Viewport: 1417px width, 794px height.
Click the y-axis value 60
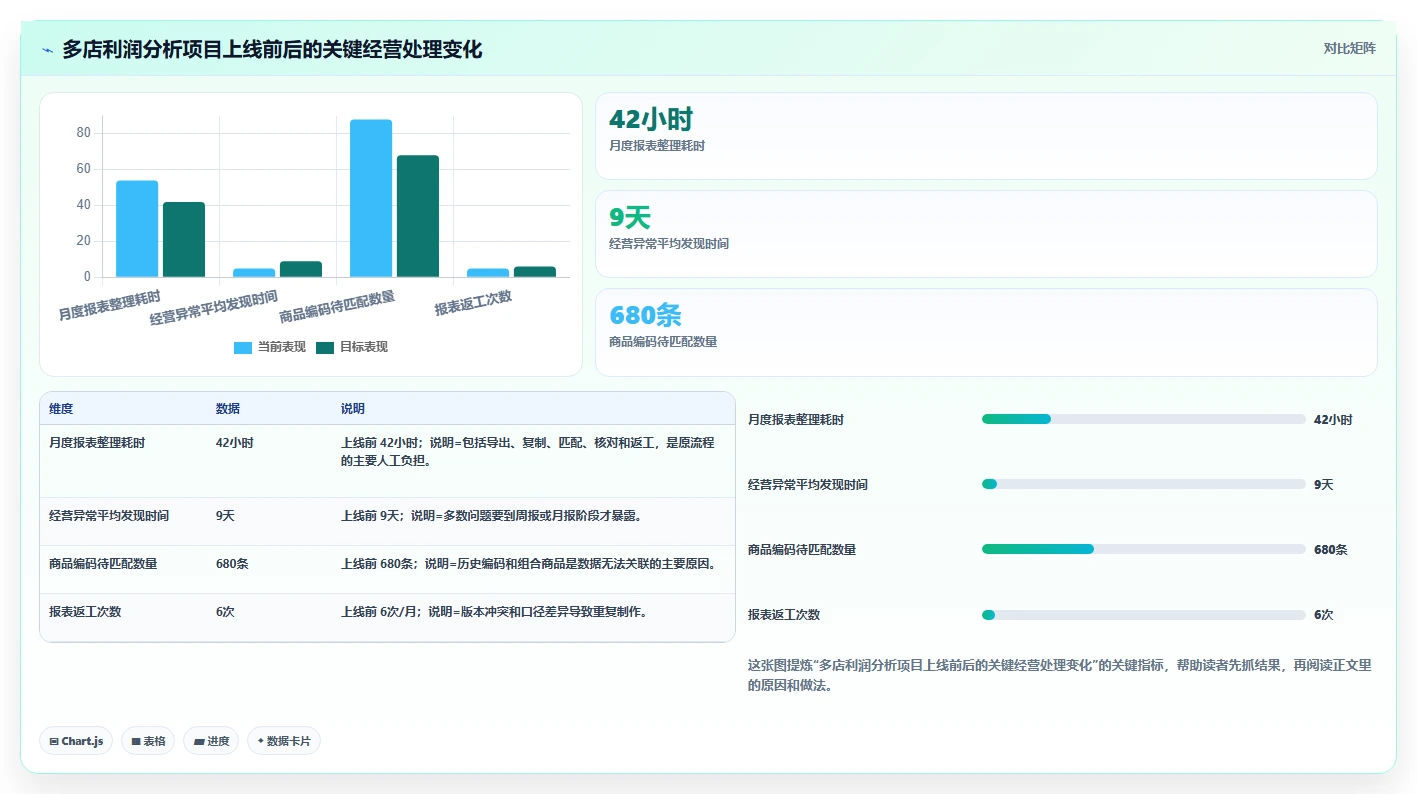click(83, 169)
